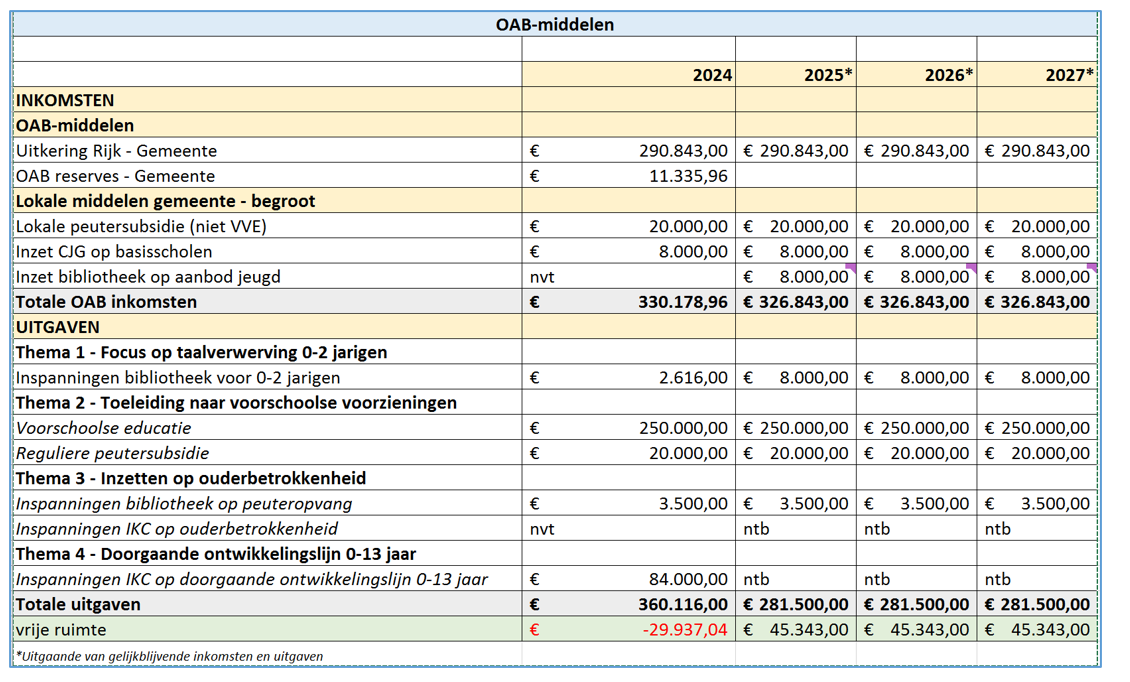1130x682 pixels.
Task: Select the Thema 3 ouderbetrokkenheid heading
Action: click(x=190, y=478)
